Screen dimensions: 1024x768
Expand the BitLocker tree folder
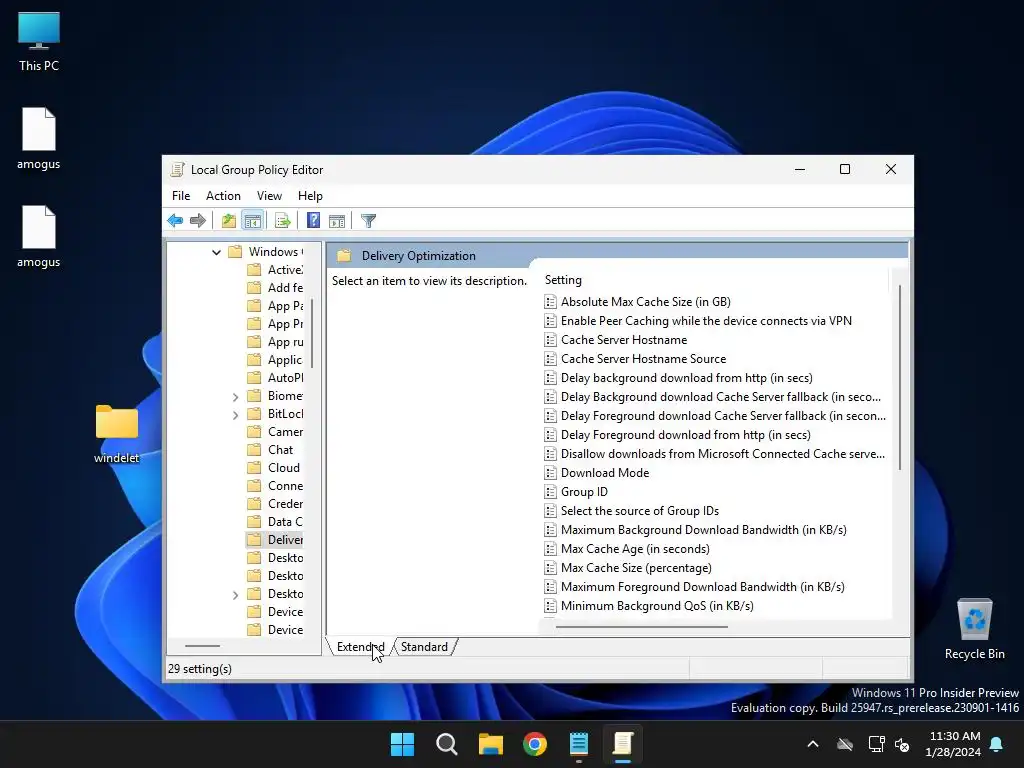pos(235,415)
